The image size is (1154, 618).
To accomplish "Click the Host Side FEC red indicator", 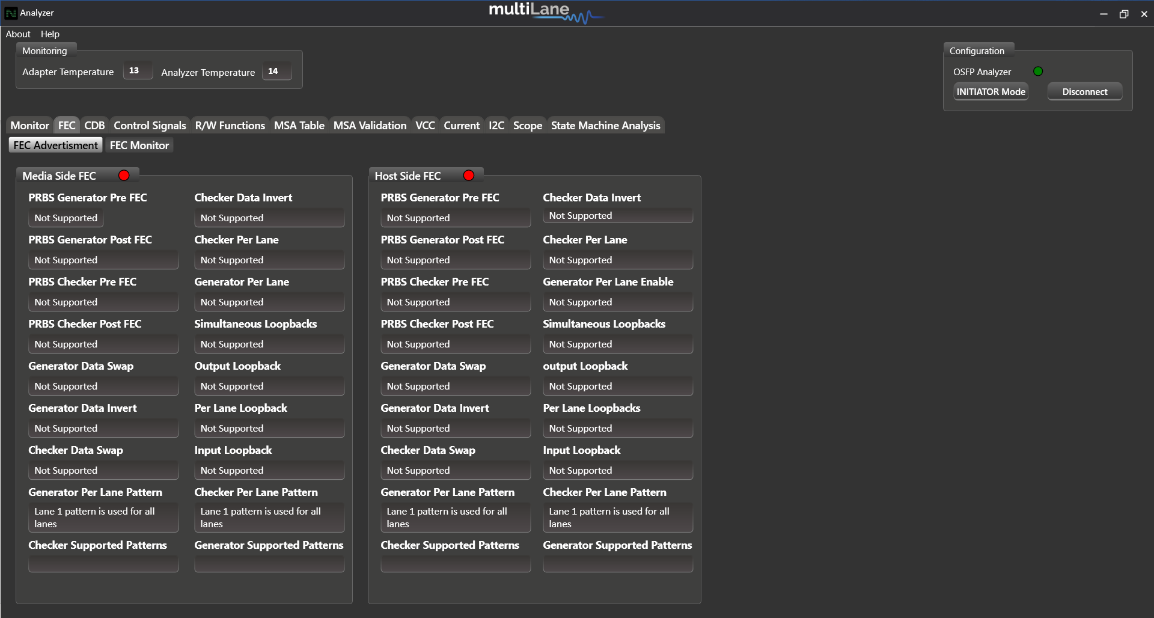I will tap(468, 176).
